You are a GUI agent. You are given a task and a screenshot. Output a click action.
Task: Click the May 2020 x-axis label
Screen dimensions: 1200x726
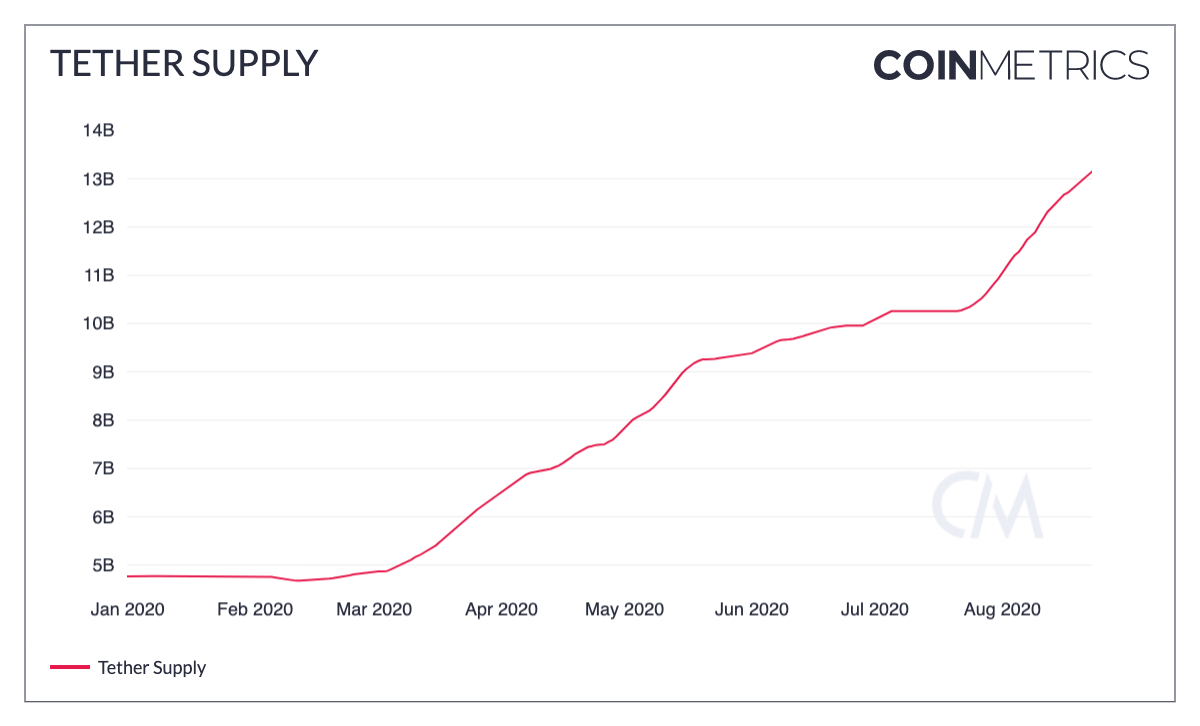click(x=626, y=609)
